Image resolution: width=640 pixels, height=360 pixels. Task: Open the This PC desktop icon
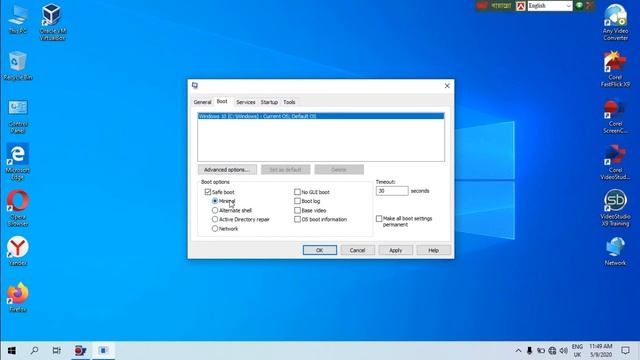[x=18, y=19]
